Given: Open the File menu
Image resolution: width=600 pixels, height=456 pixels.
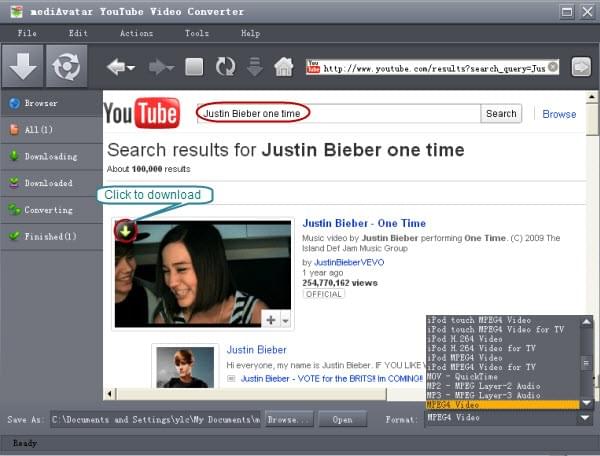Looking at the screenshot, I should point(27,33).
